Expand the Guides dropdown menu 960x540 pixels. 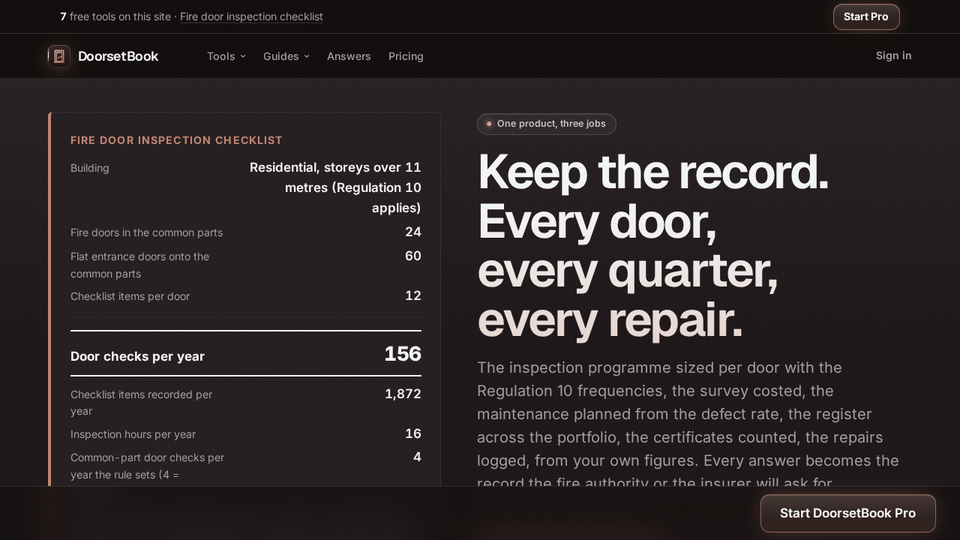click(x=286, y=56)
